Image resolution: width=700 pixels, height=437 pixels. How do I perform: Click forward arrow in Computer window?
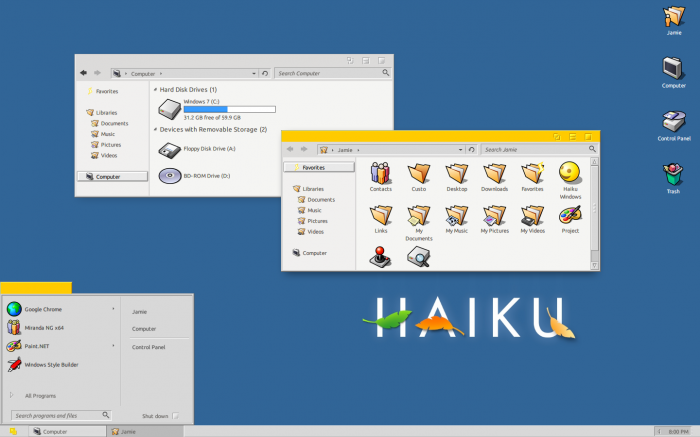pyautogui.click(x=97, y=73)
